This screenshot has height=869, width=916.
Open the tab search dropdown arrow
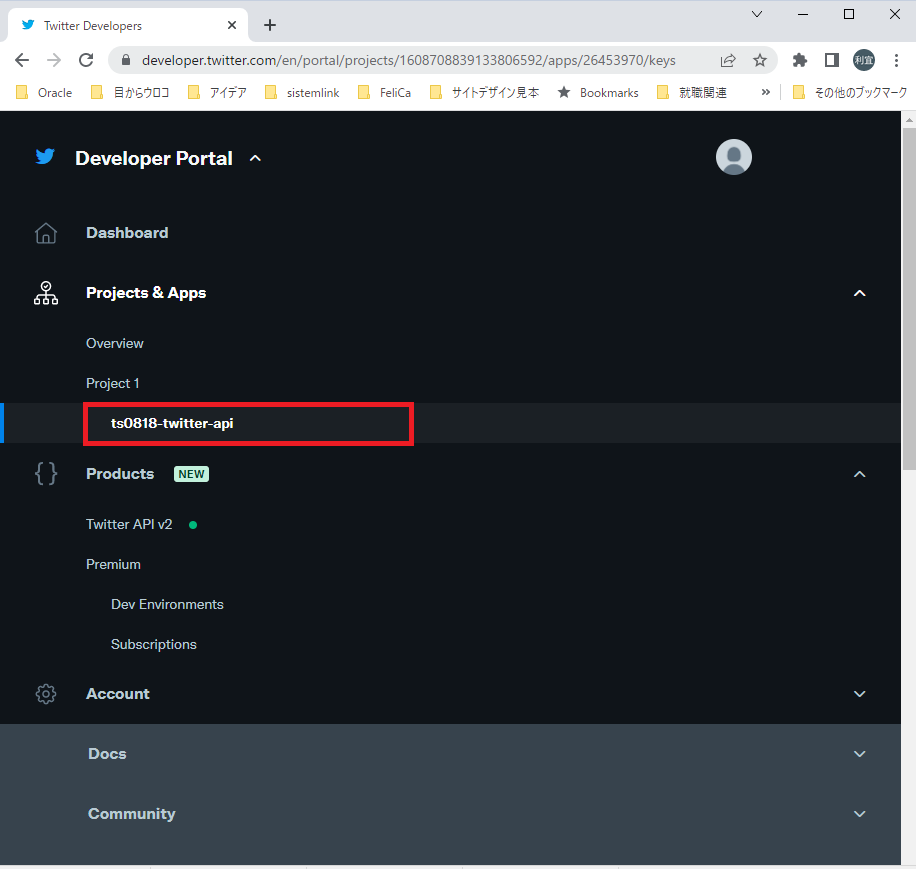[x=757, y=14]
